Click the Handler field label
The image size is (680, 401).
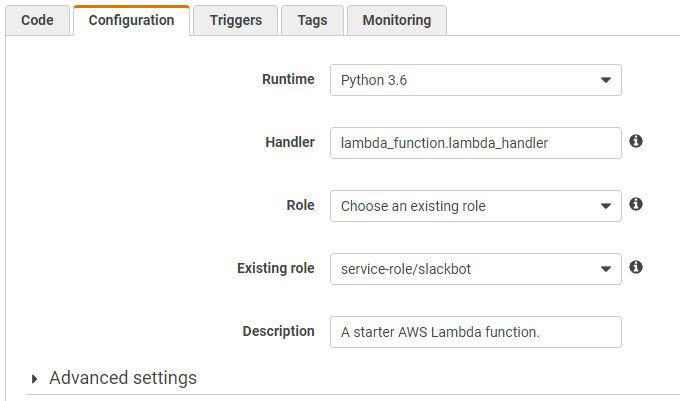290,142
